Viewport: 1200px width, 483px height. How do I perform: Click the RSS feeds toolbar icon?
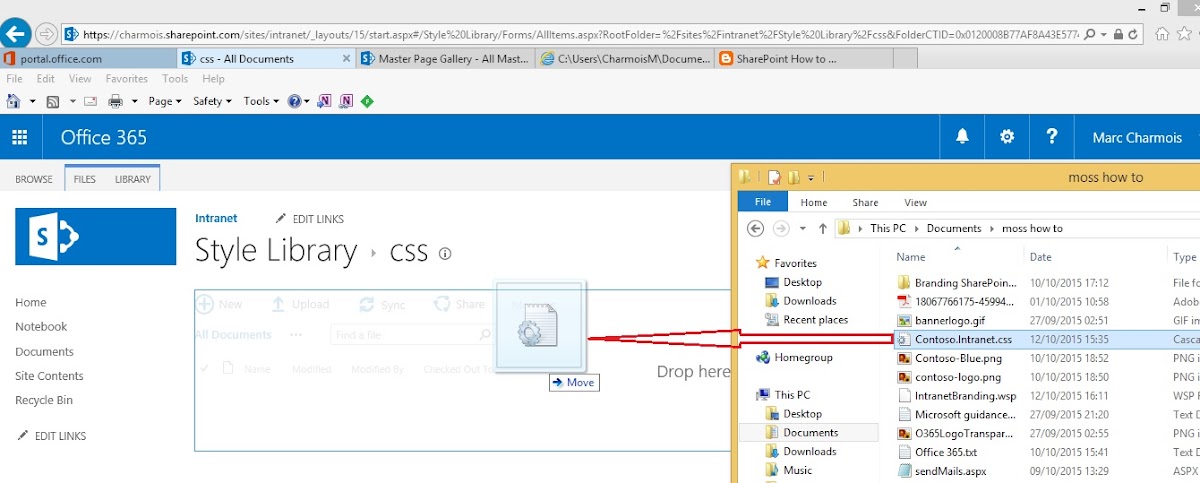pos(53,101)
